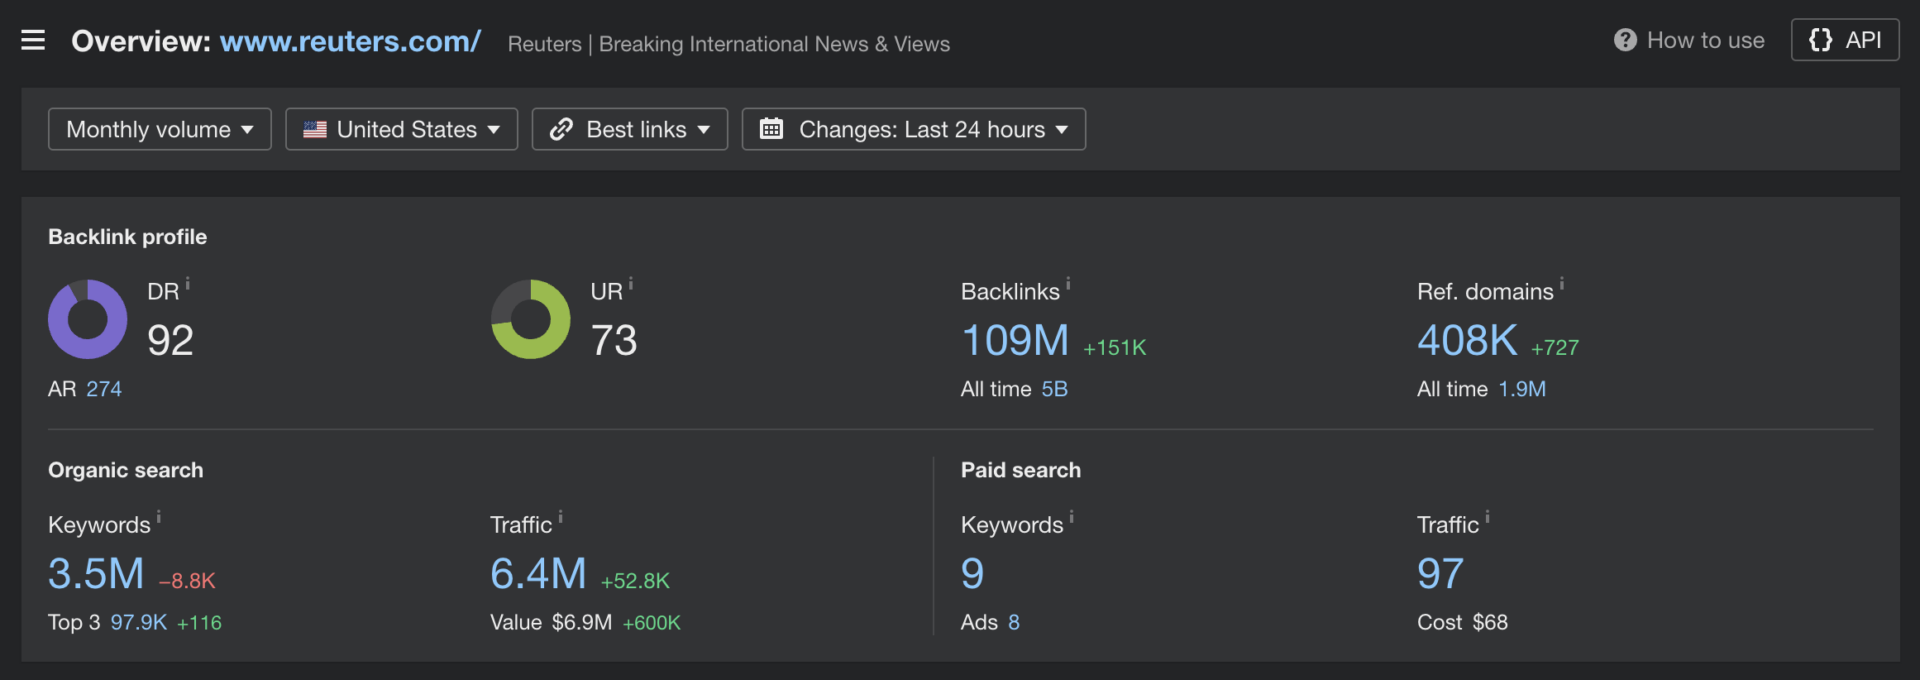The height and width of the screenshot is (680, 1920).
Task: Click the Ref. domains info icon
Action: (x=1562, y=285)
